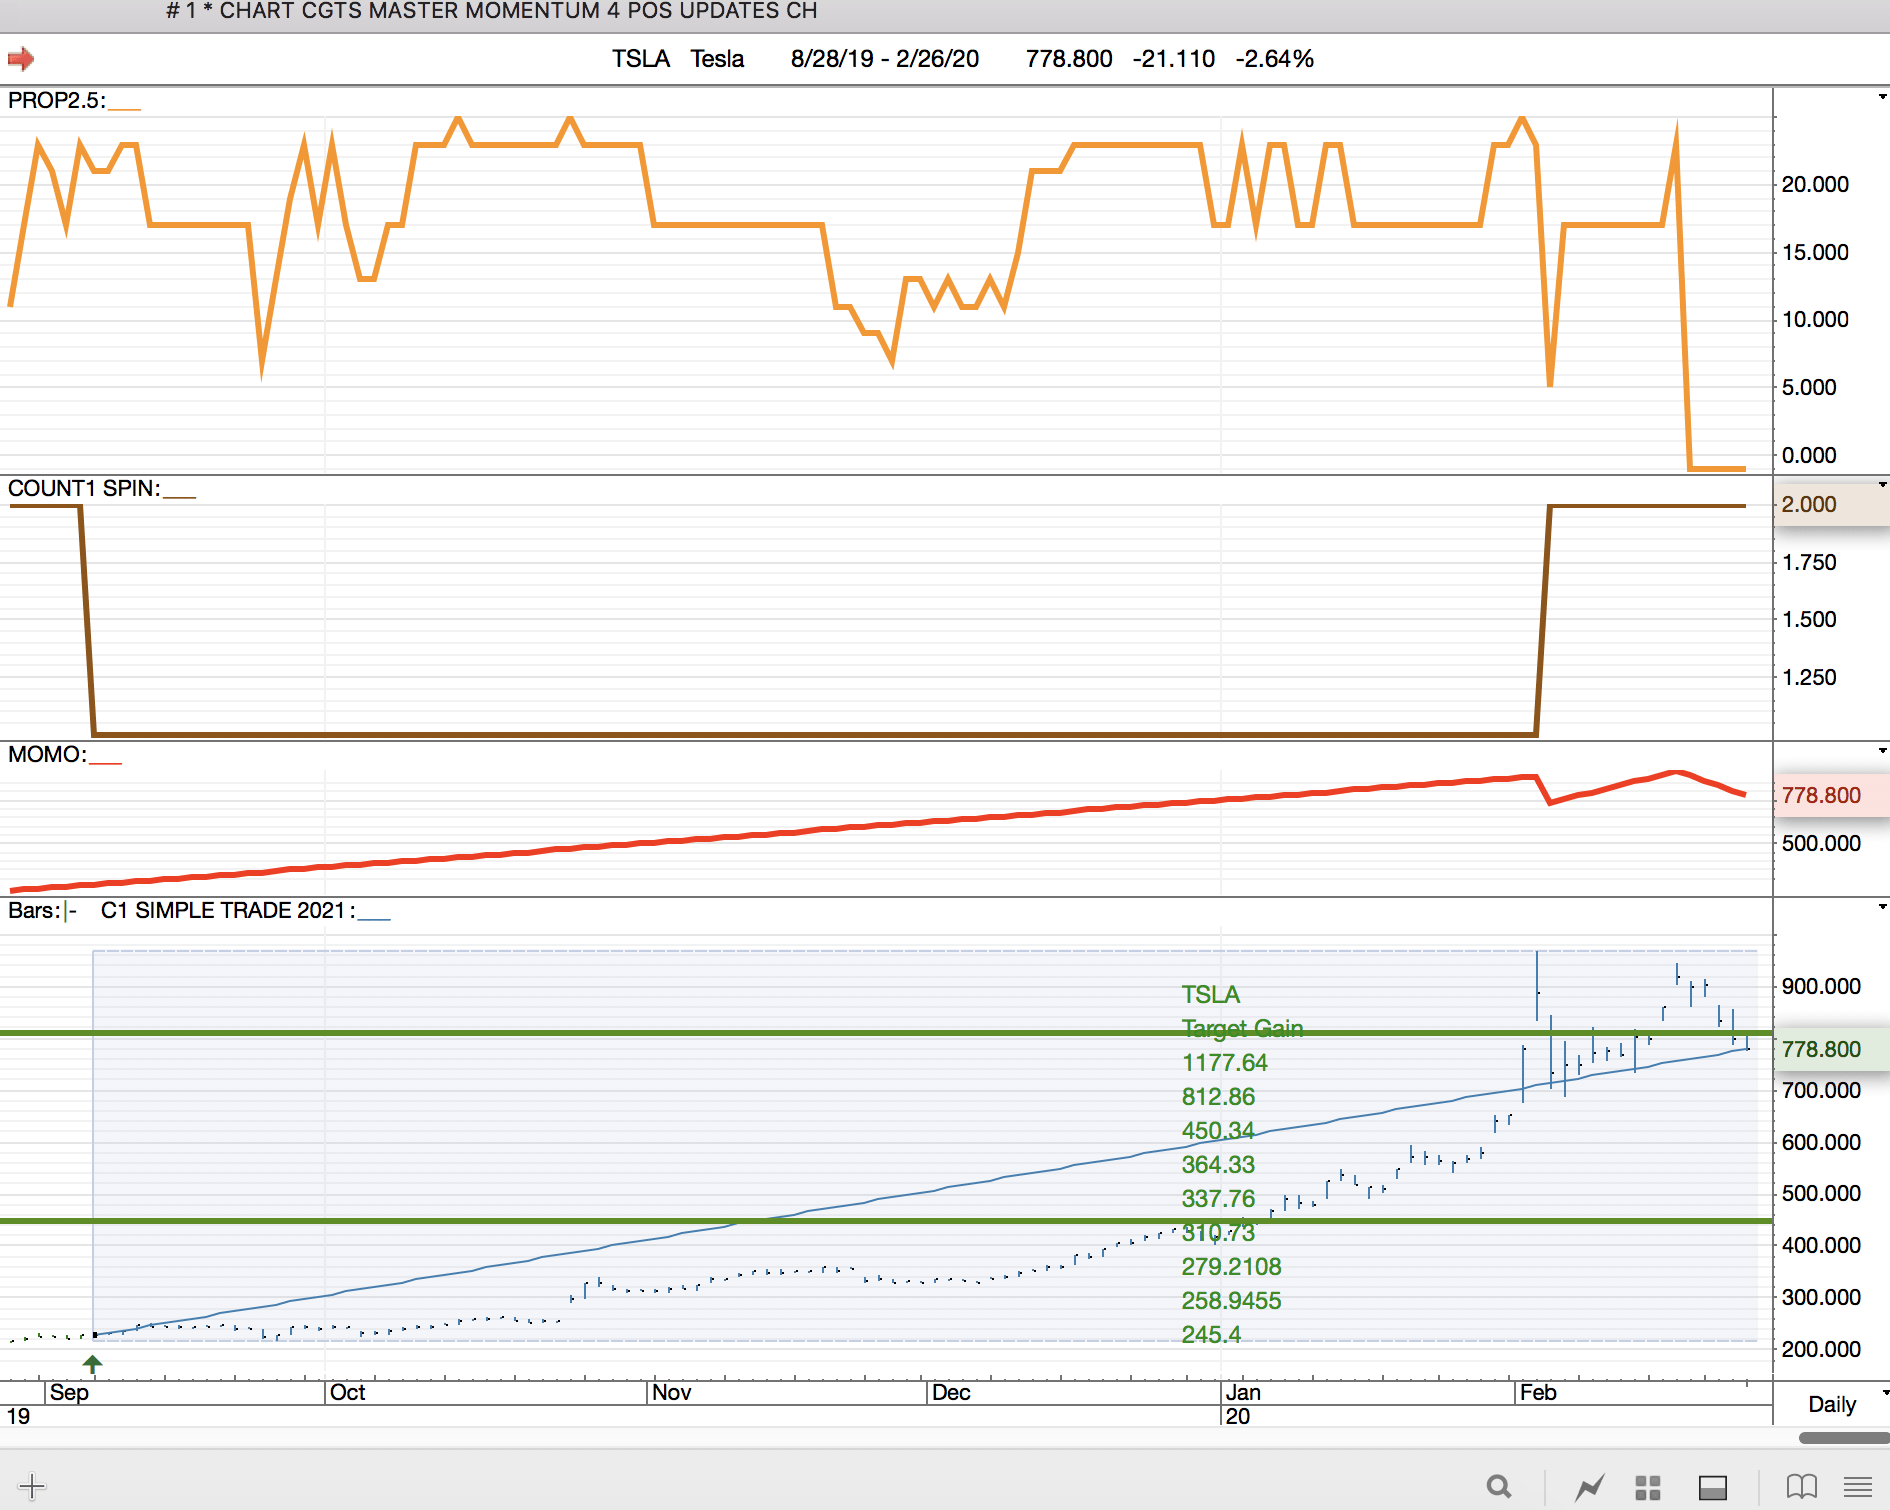Screen dimensions: 1890x1510
Task: Click the 812.86 target value
Action: click(x=1218, y=1096)
